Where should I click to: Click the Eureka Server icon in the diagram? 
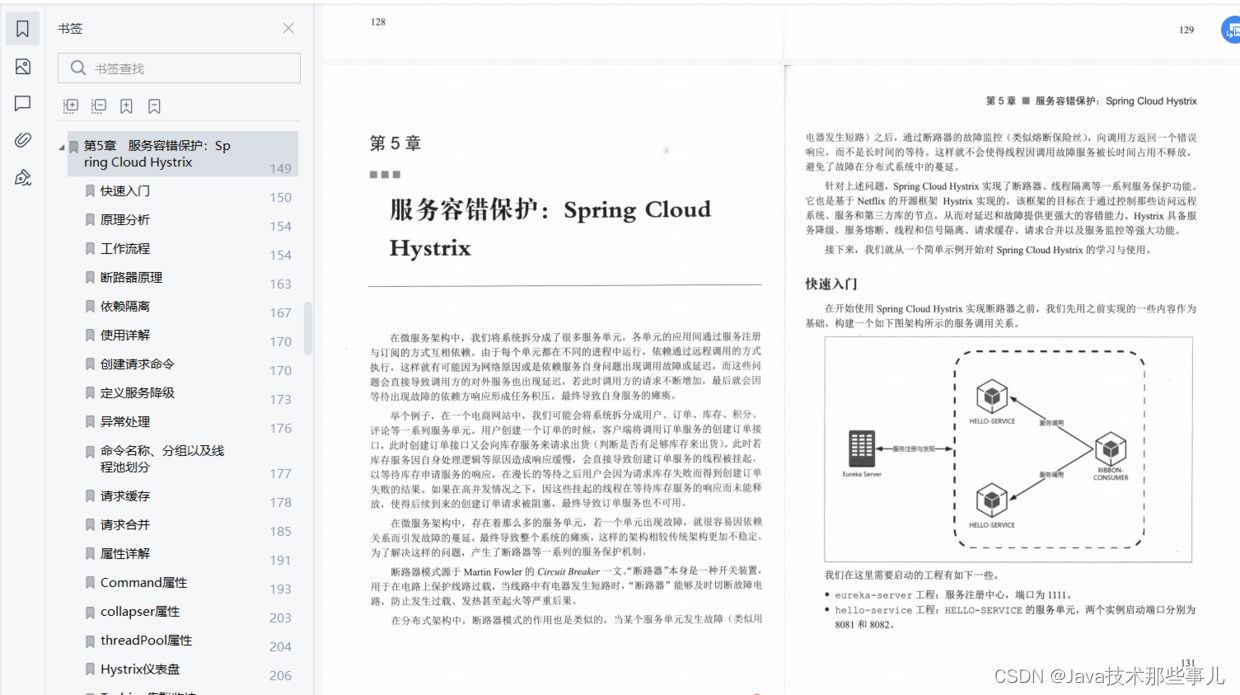click(861, 449)
